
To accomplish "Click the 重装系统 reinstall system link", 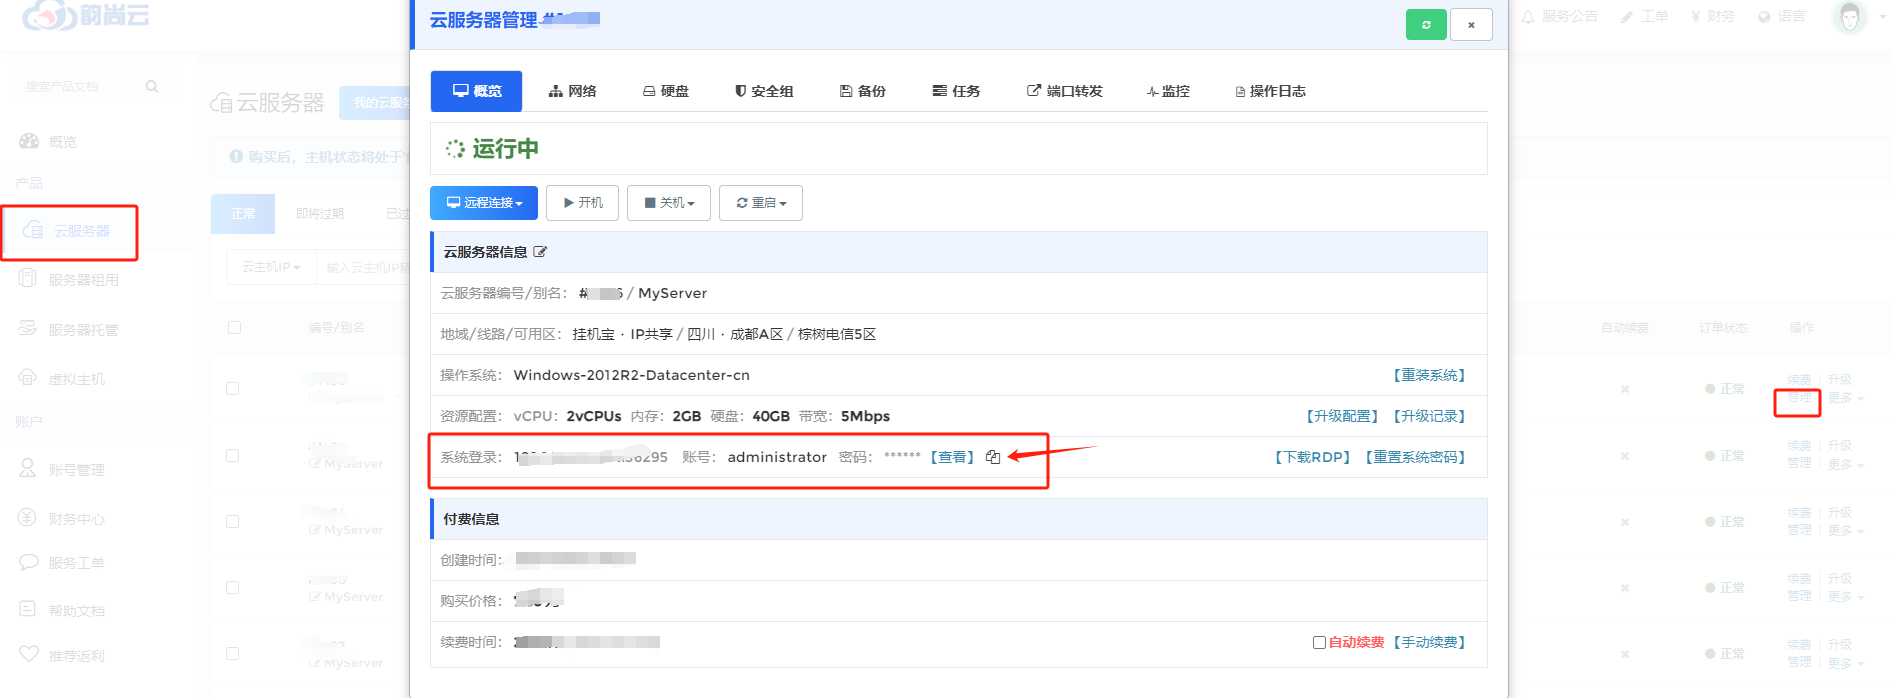I will click(1429, 375).
